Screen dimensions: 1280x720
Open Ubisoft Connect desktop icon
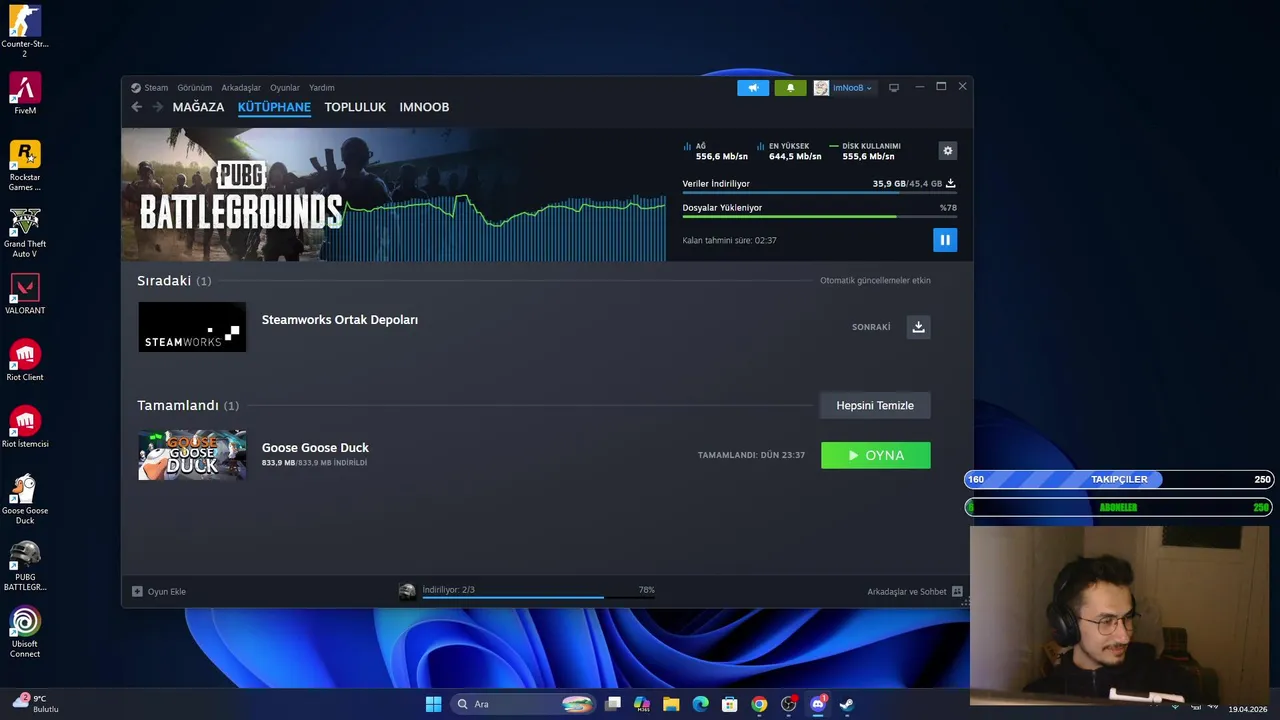tap(25, 632)
